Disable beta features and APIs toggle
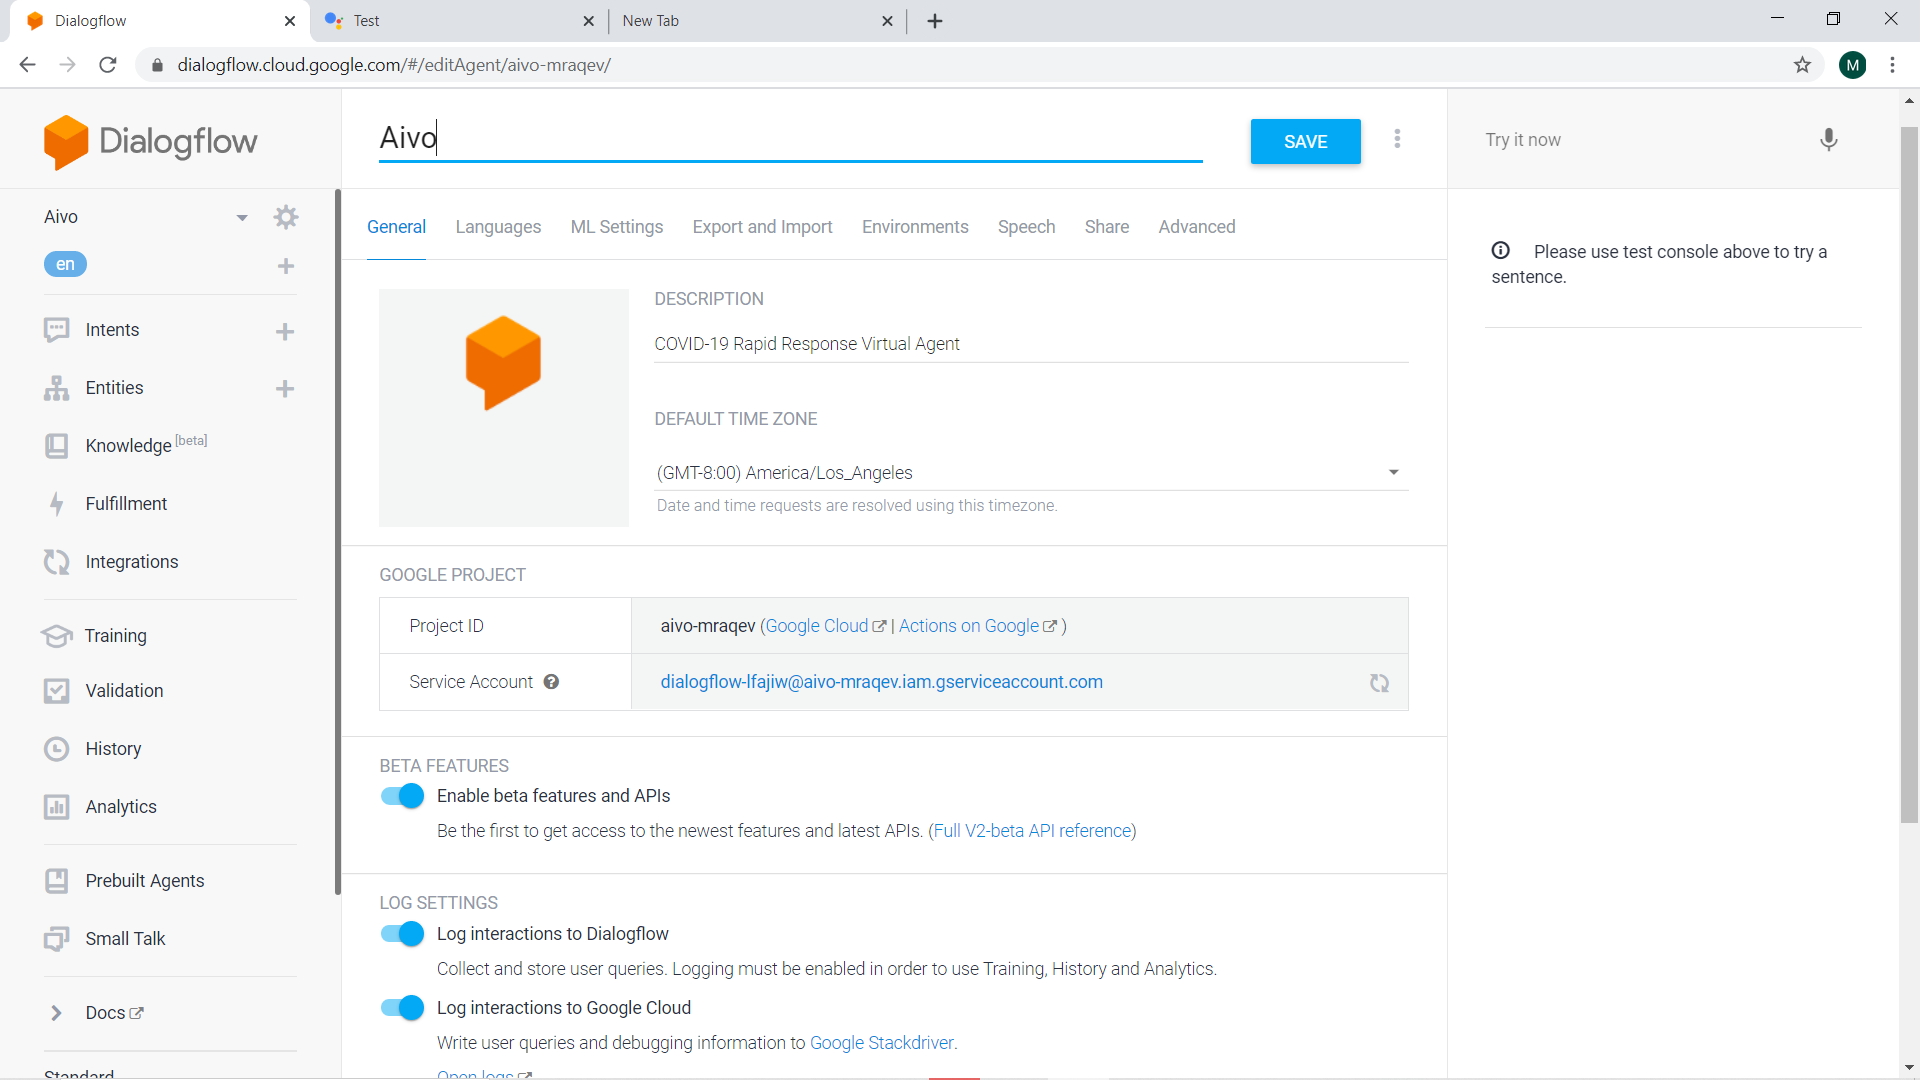1920x1080 pixels. point(402,796)
